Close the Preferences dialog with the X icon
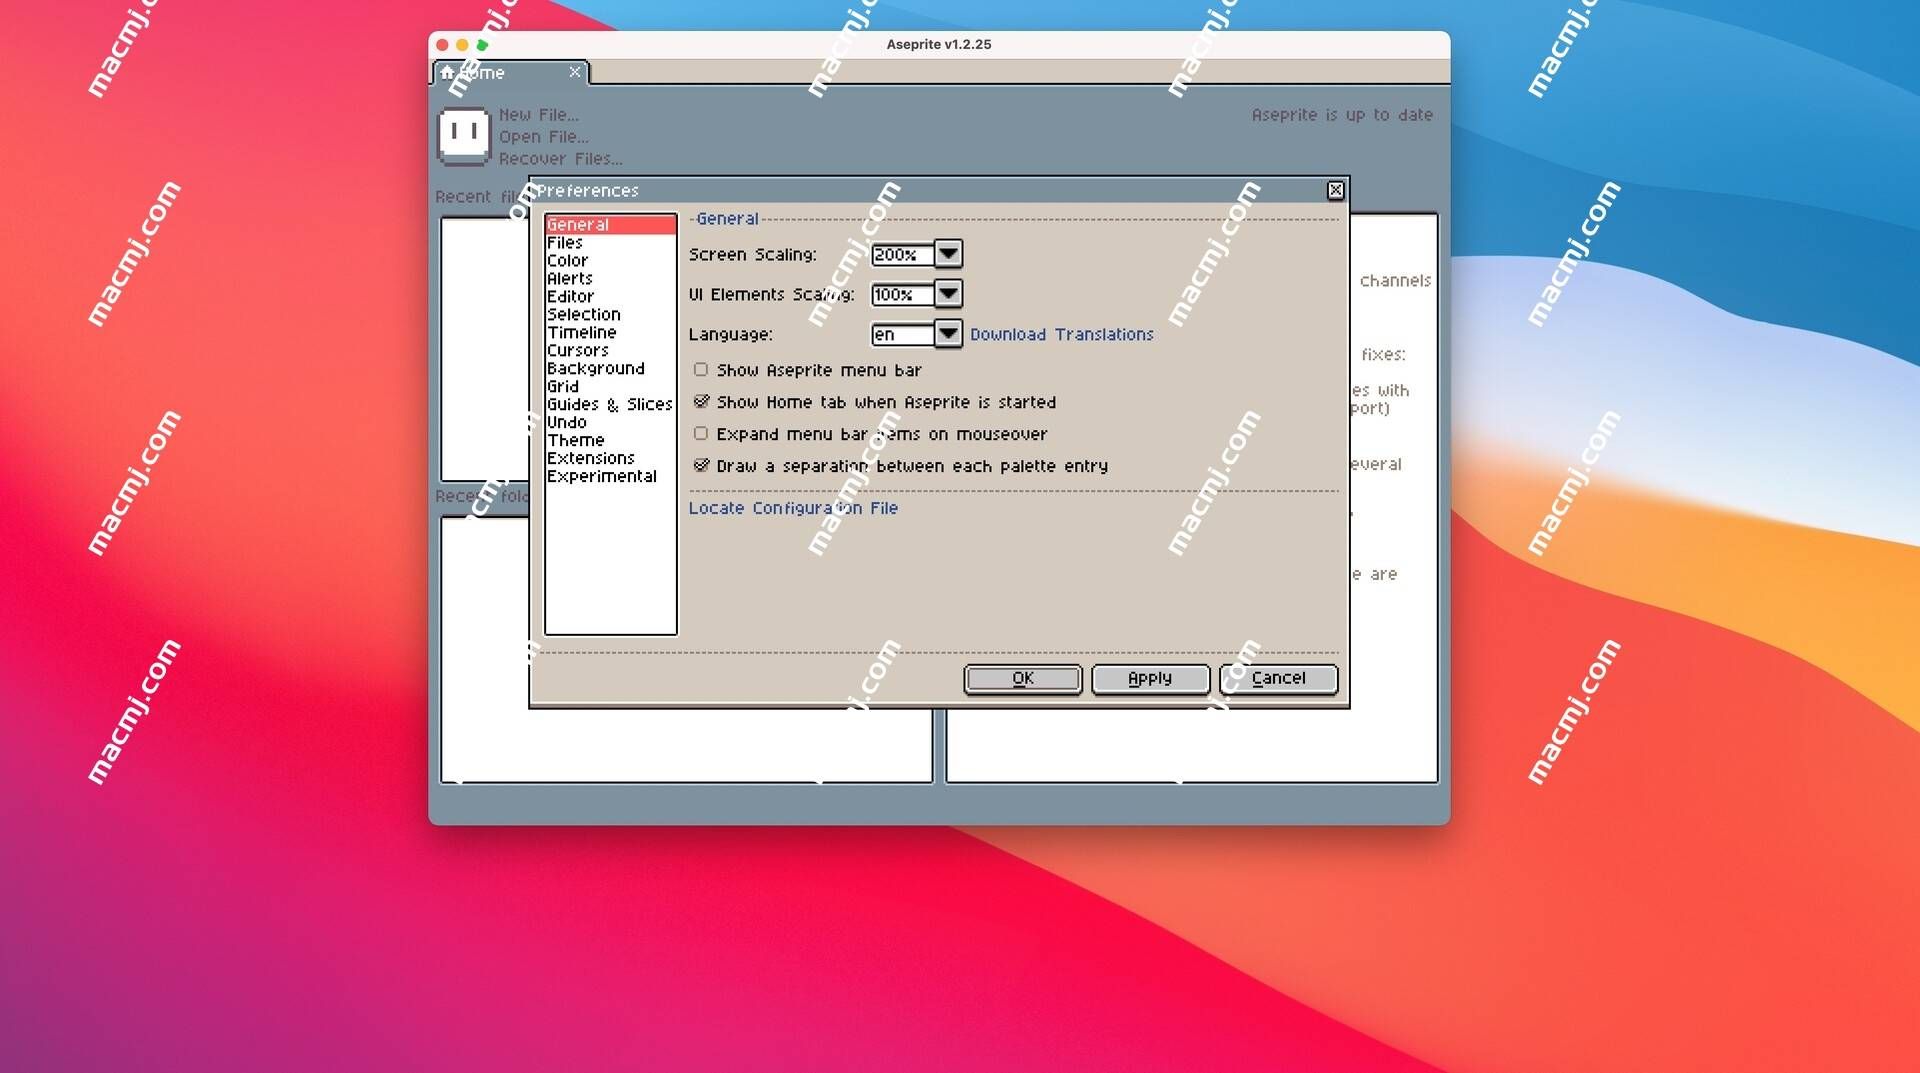 click(1335, 190)
